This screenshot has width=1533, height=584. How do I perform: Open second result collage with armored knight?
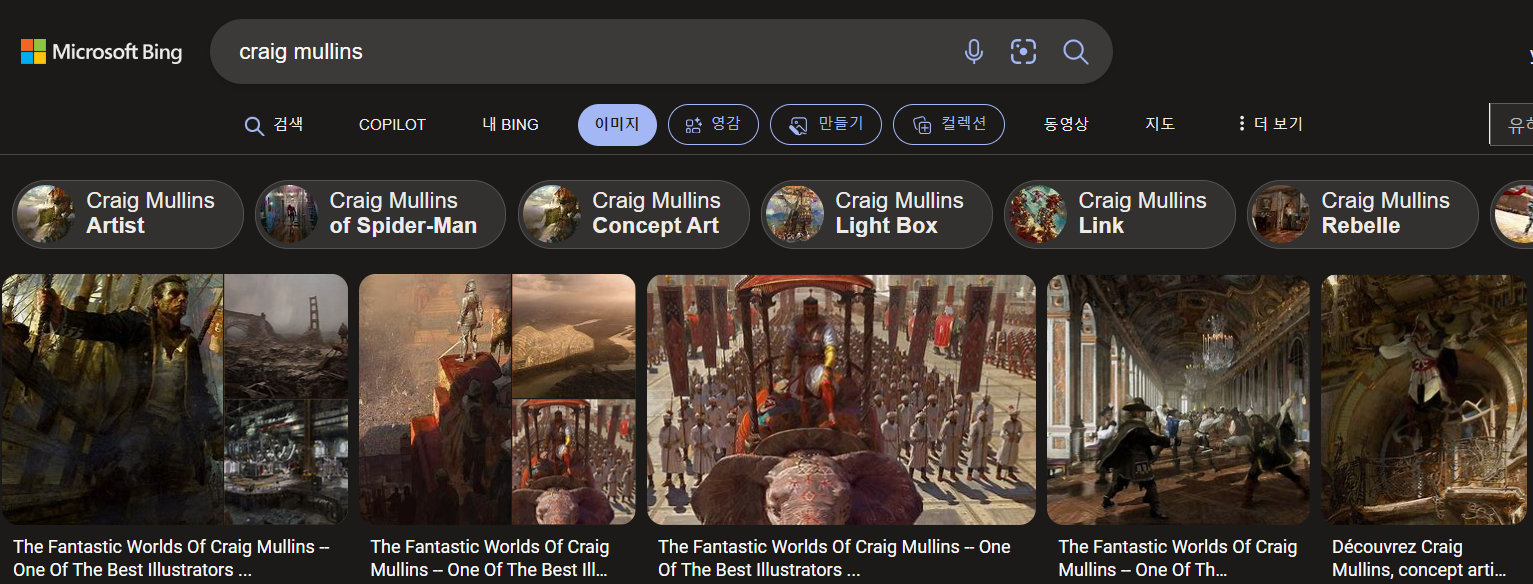click(497, 400)
